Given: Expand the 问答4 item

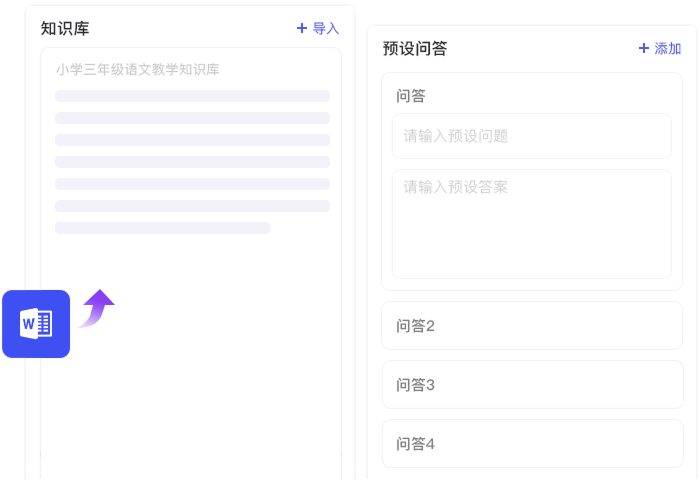Looking at the screenshot, I should 533,443.
